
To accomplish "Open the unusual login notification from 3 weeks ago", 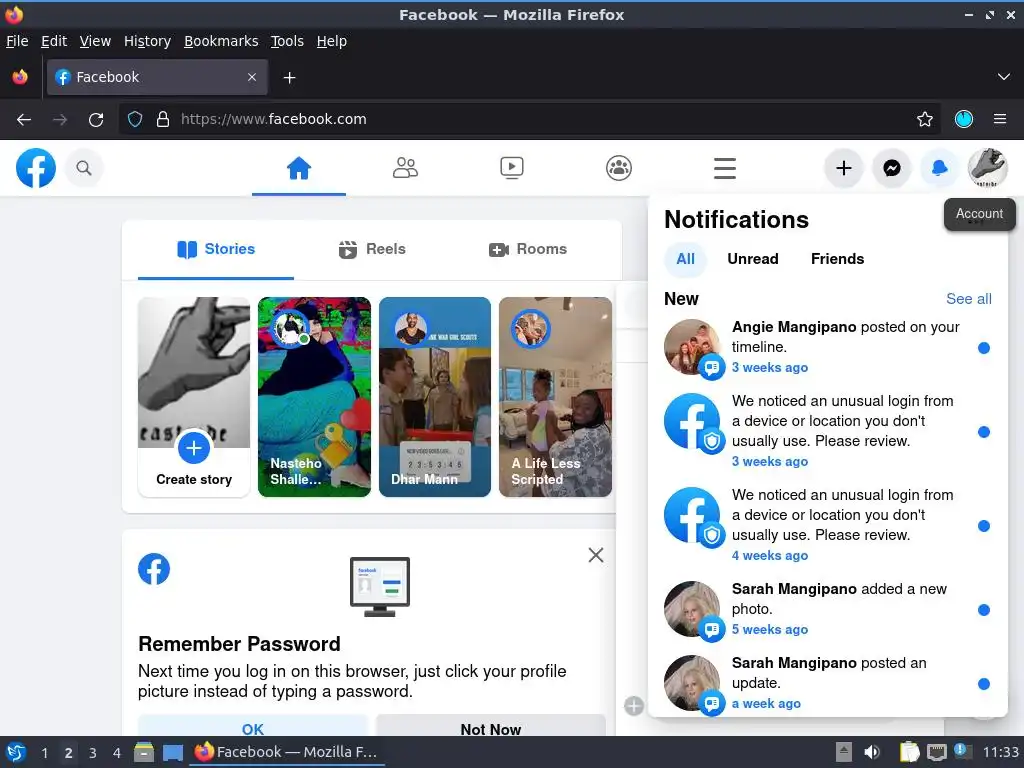I will pyautogui.click(x=827, y=432).
